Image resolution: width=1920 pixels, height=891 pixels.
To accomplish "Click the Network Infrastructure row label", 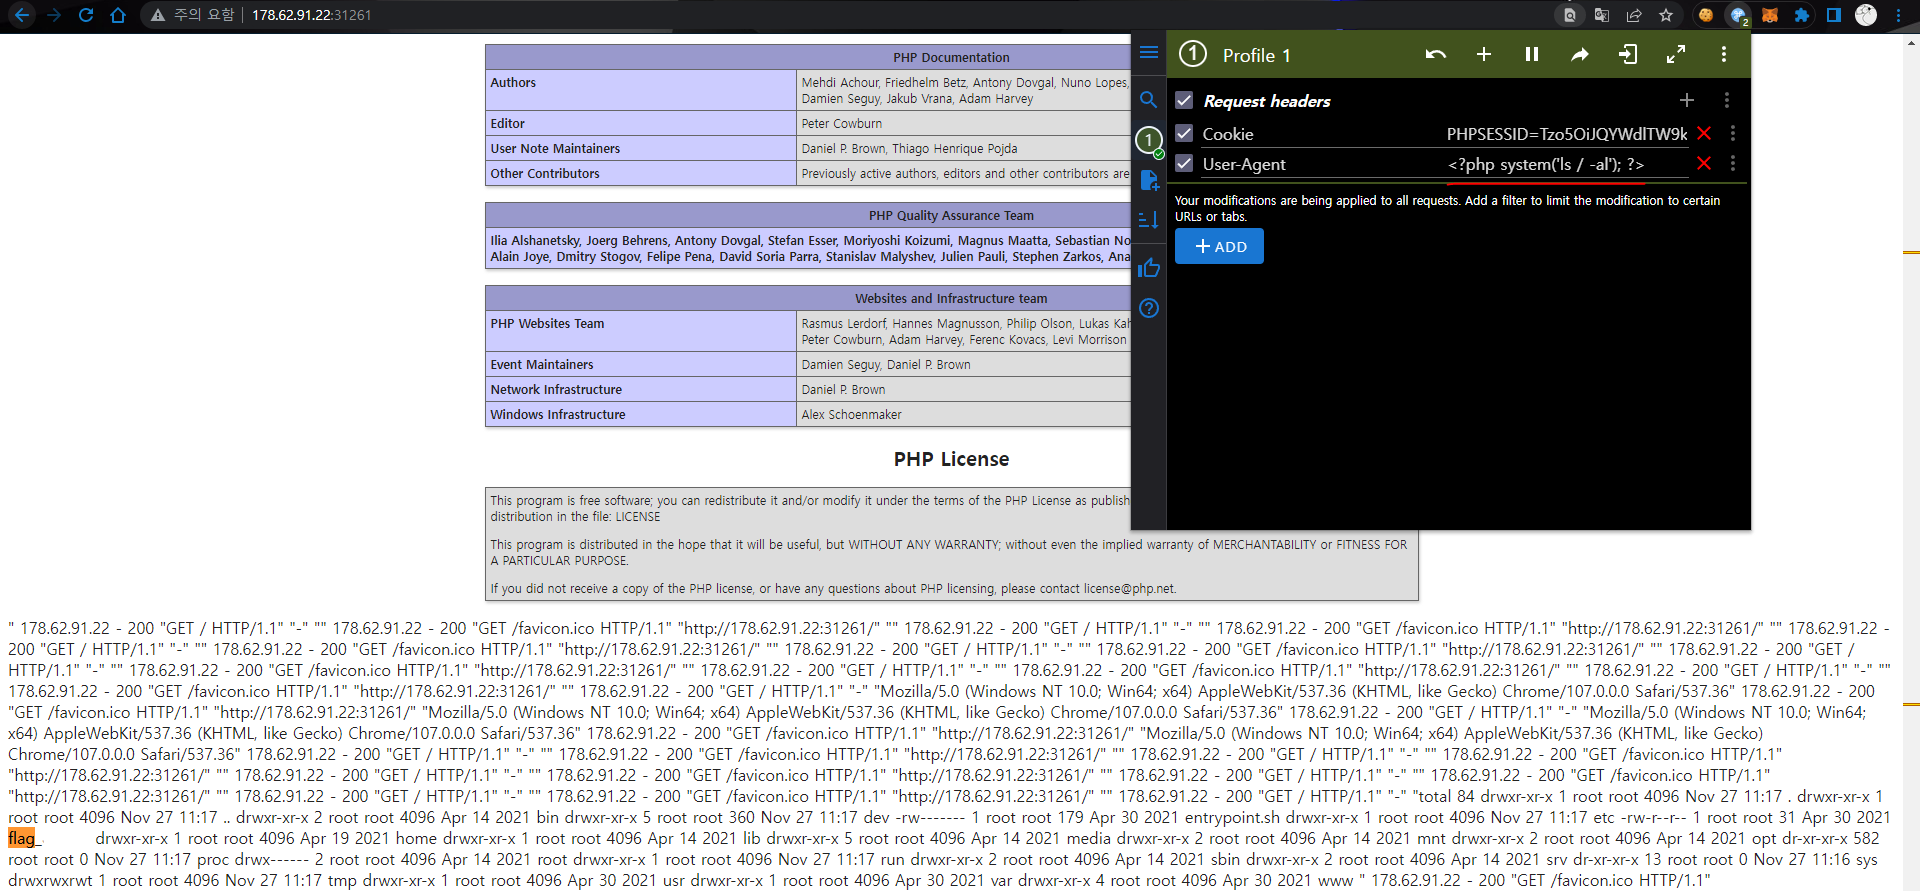I will pyautogui.click(x=556, y=389).
